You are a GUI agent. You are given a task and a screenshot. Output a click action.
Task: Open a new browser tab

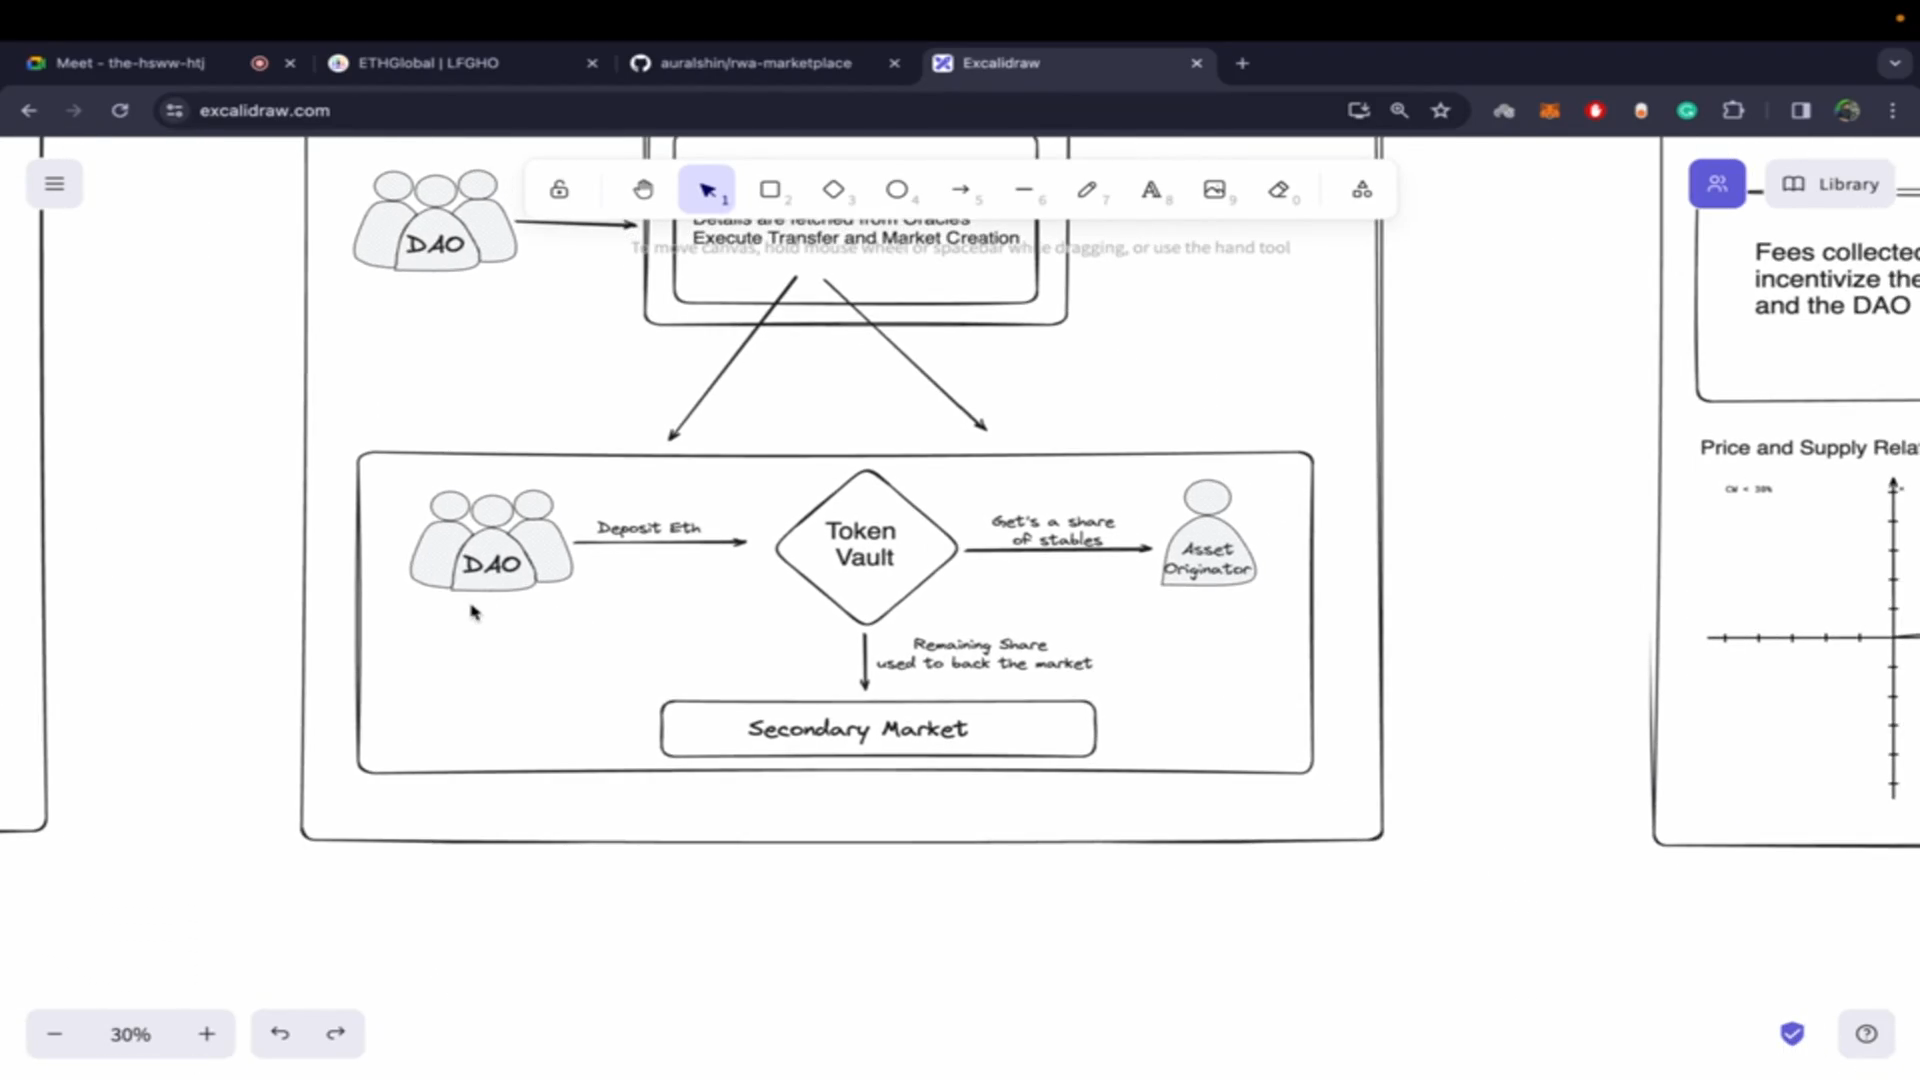pyautogui.click(x=1242, y=63)
